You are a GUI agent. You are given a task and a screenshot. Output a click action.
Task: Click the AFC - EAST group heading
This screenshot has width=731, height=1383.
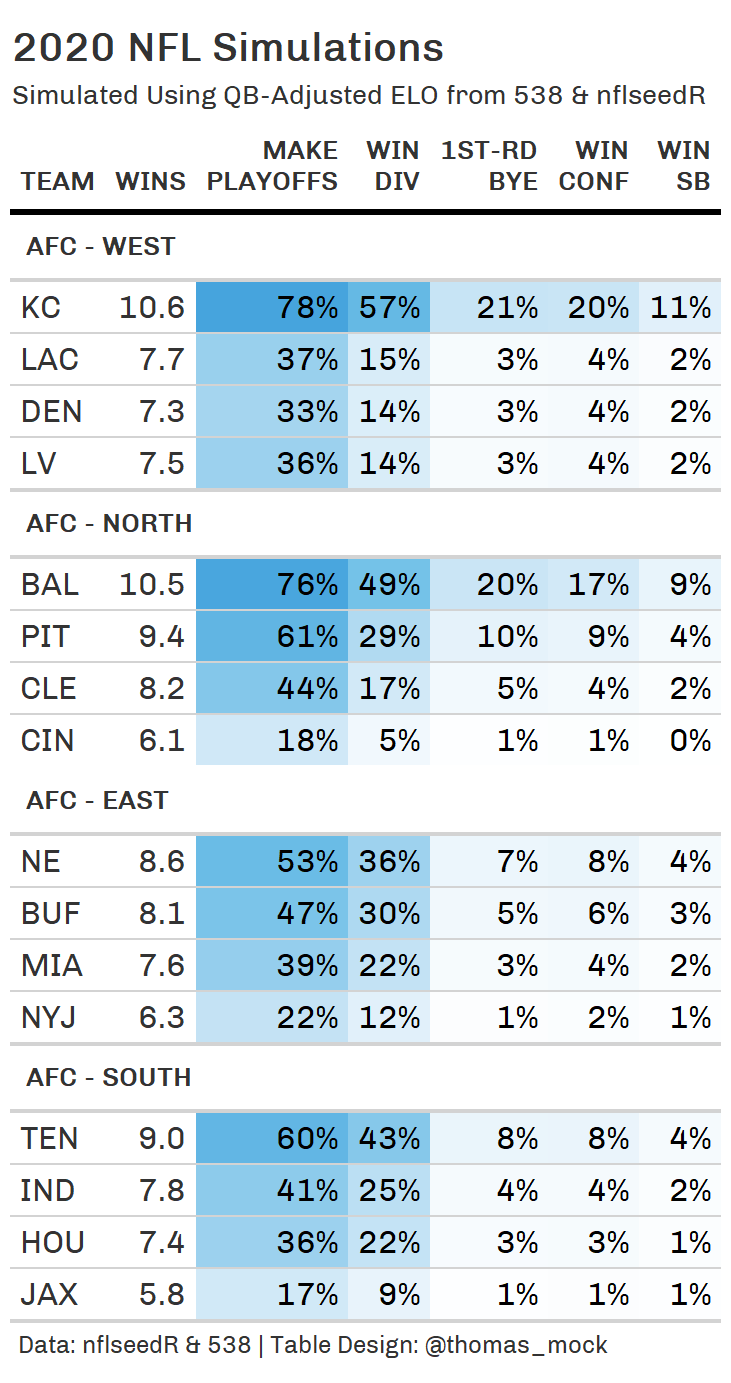pyautogui.click(x=97, y=800)
